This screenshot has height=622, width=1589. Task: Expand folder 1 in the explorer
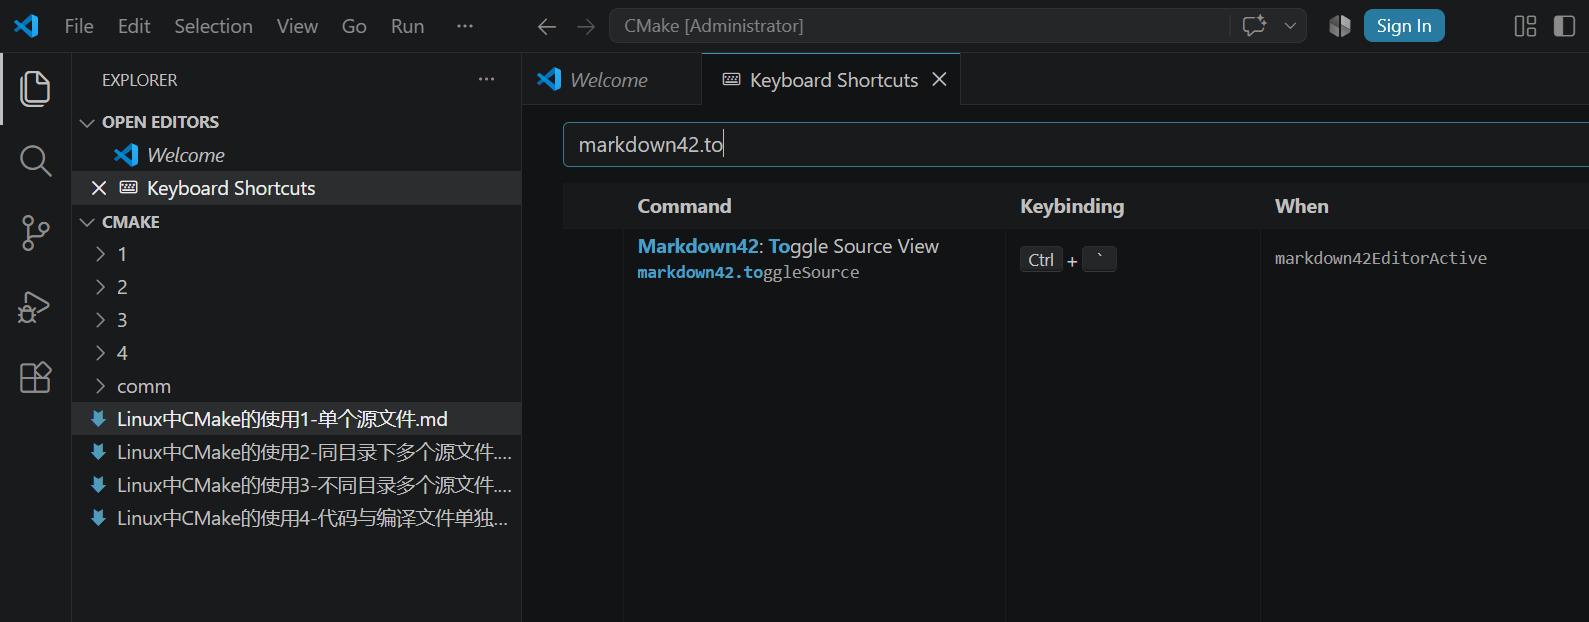click(296, 254)
